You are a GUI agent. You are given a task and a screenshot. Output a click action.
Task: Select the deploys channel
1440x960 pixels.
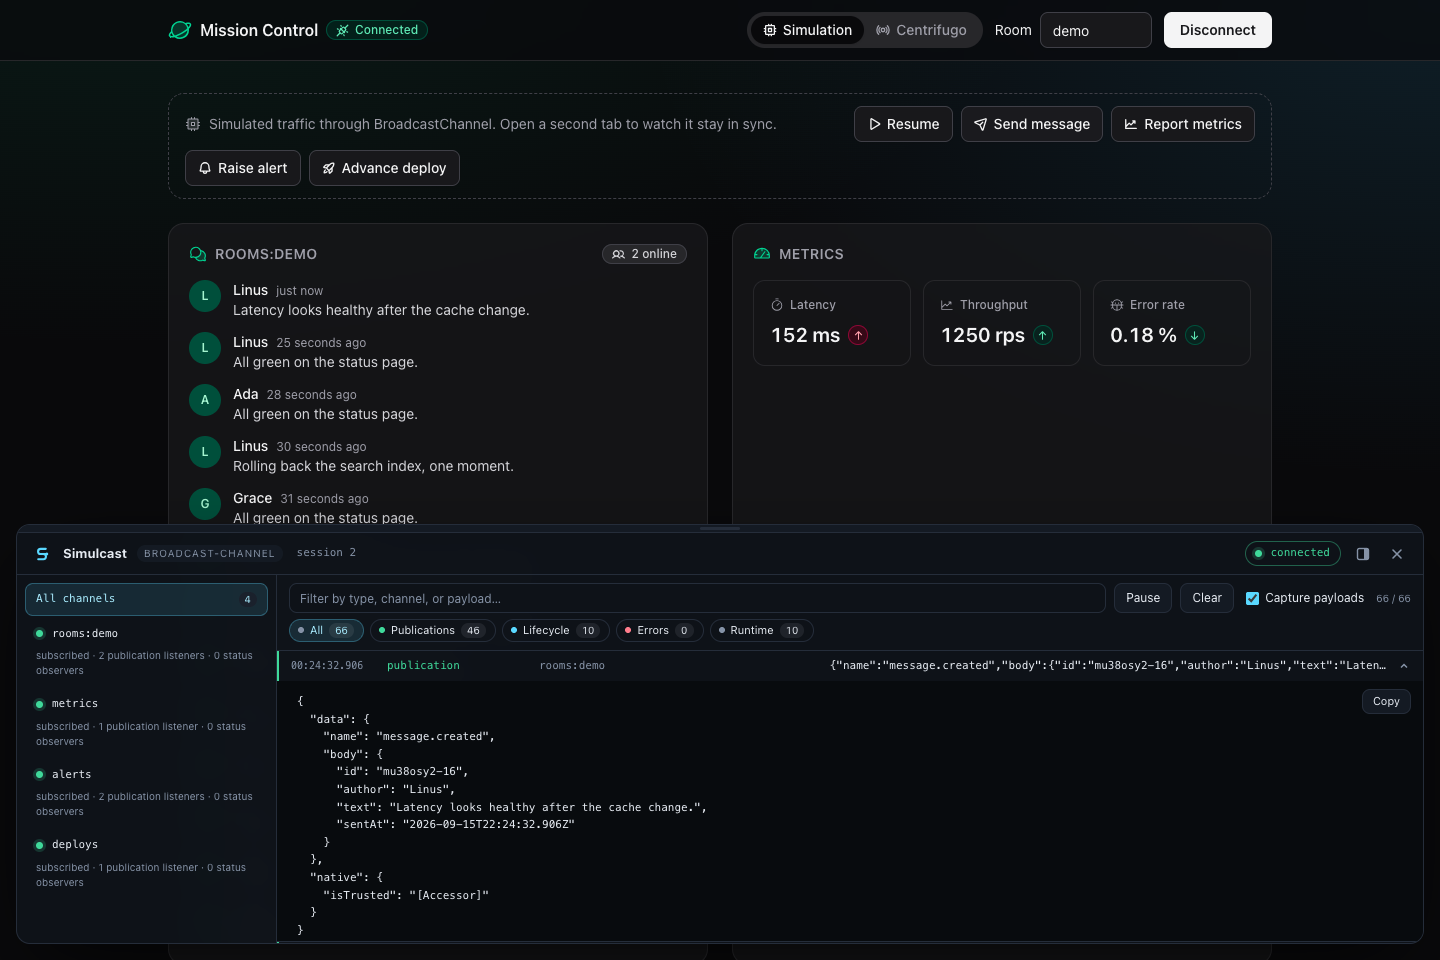point(146,863)
